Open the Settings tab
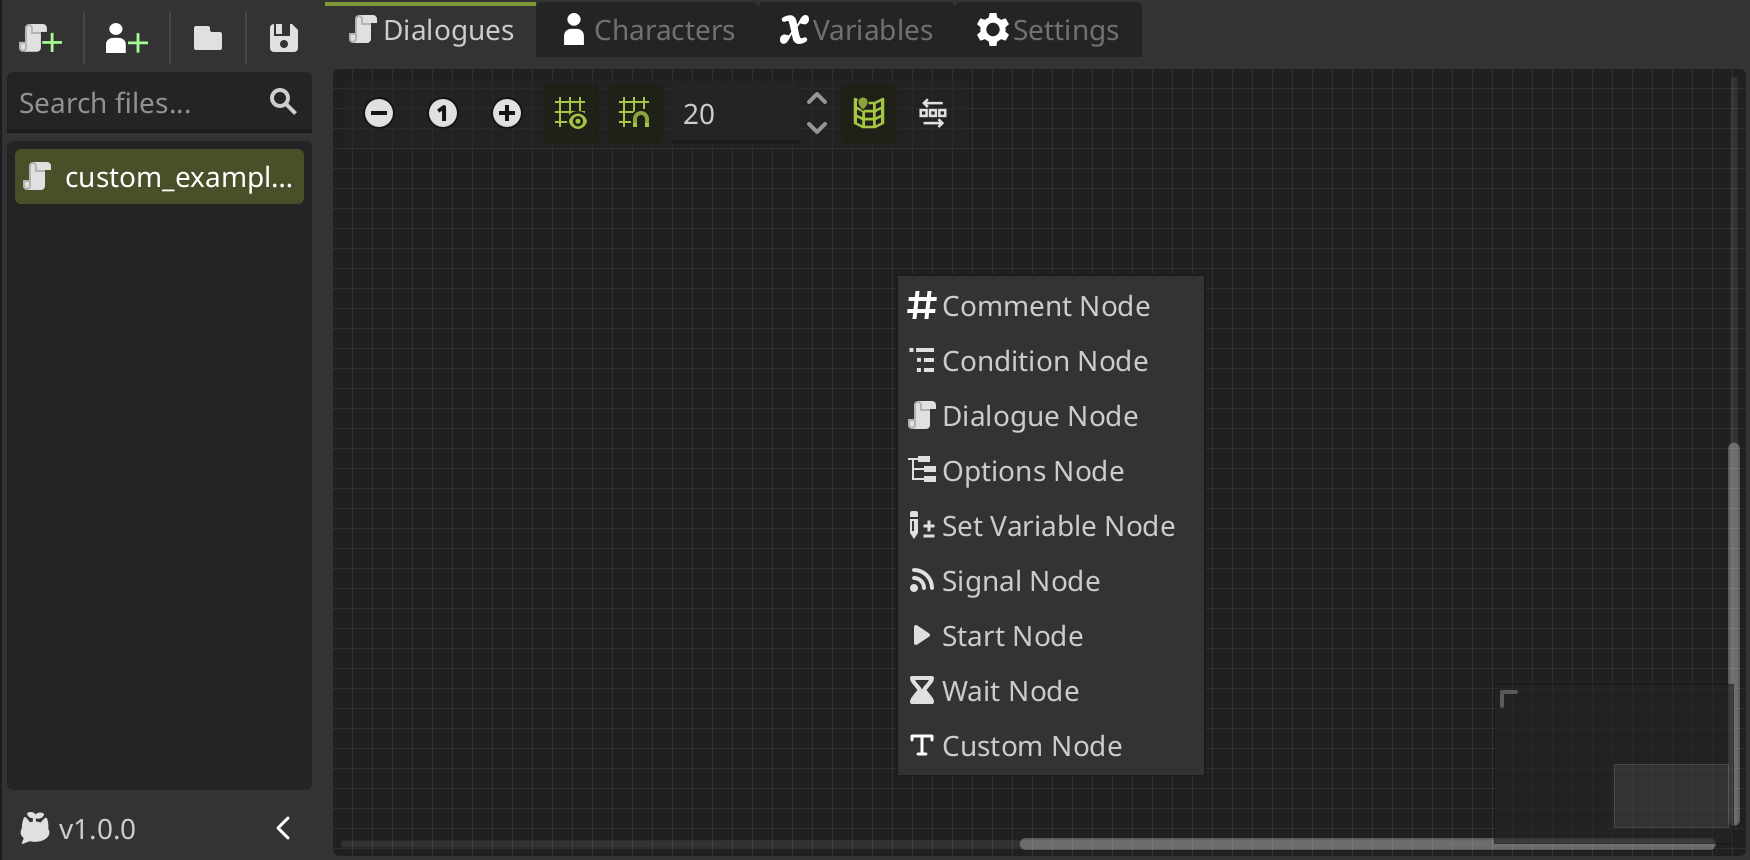Viewport: 1750px width, 860px height. [1047, 30]
